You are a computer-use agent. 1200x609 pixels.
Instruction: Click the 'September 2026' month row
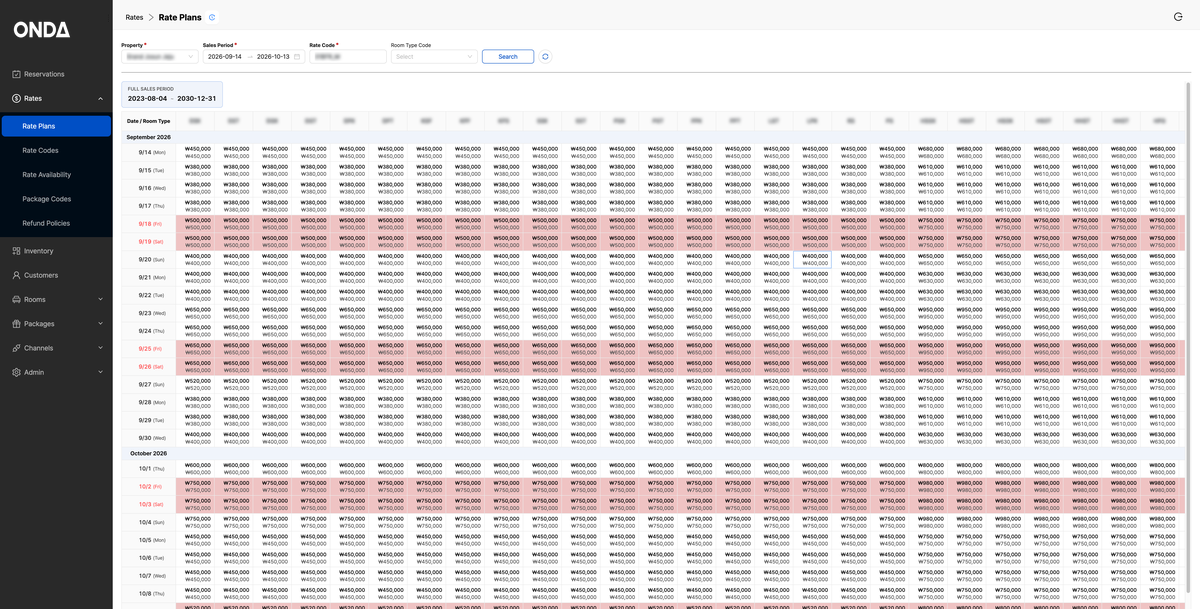[x=655, y=137]
